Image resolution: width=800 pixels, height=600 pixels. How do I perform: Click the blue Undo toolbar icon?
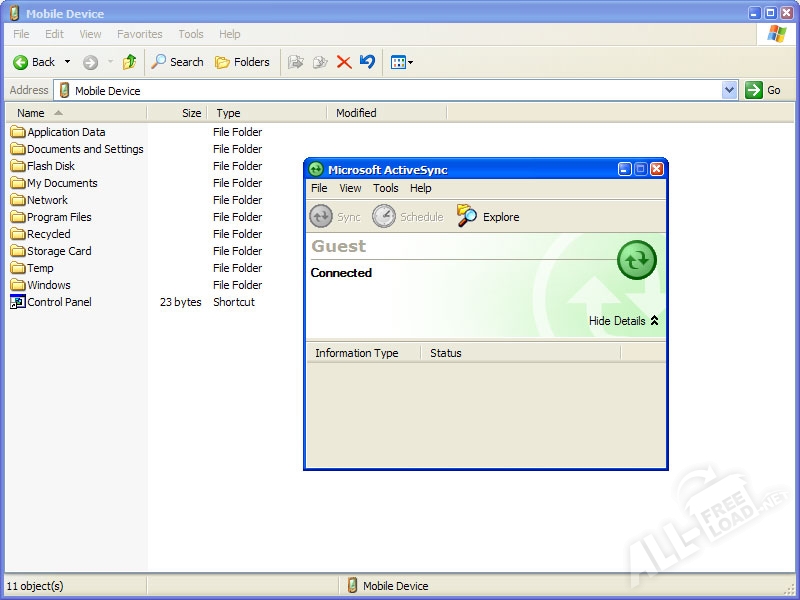pyautogui.click(x=367, y=62)
